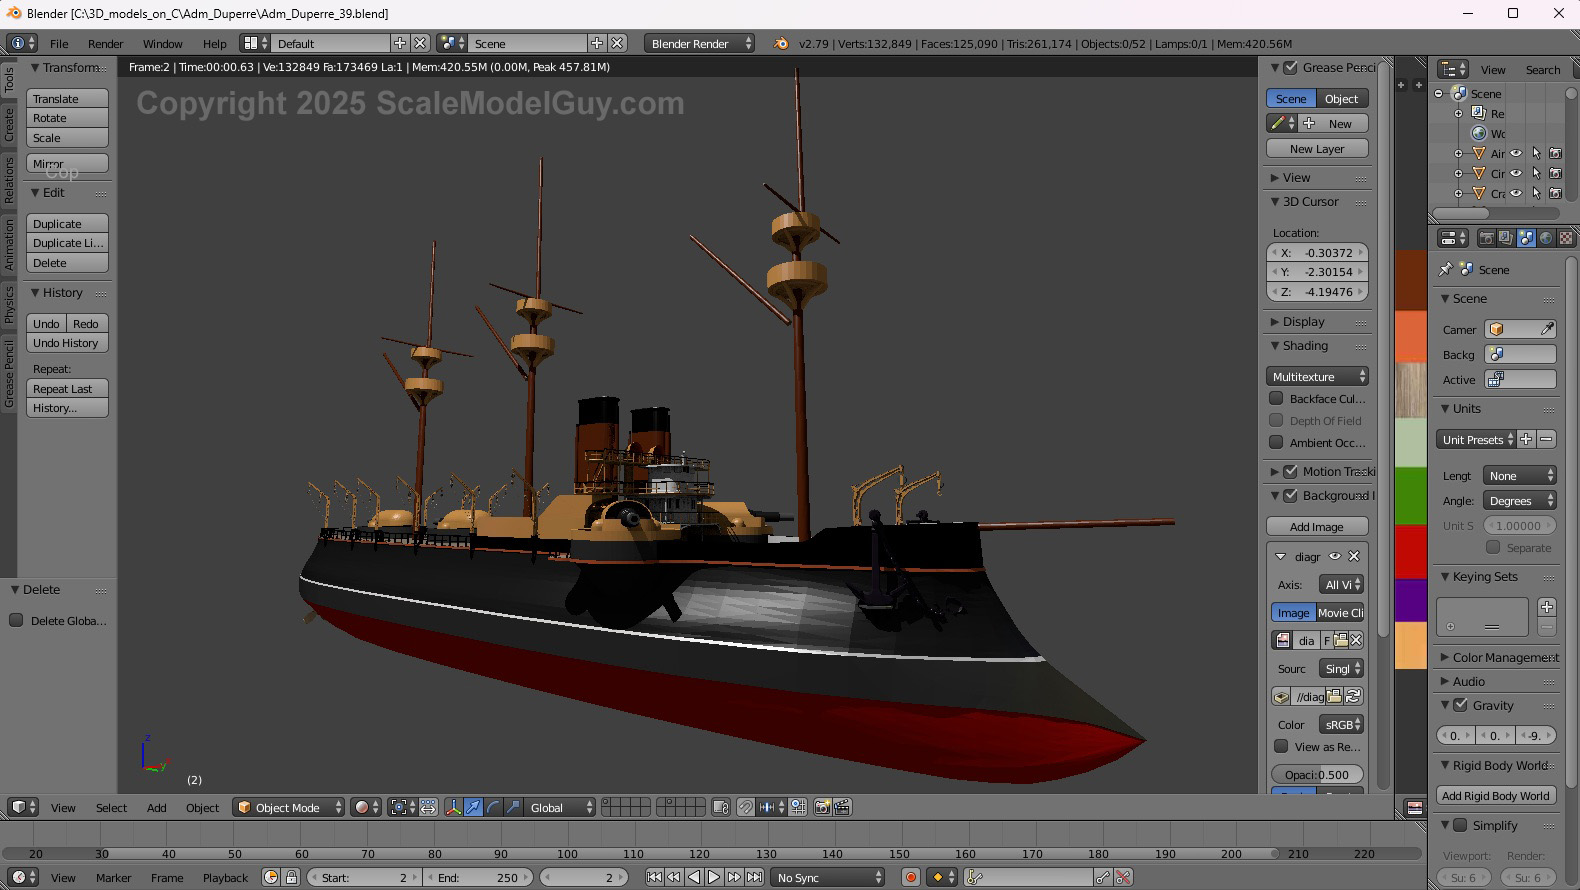Open the Multitexture shading dropdown
The image size is (1580, 890).
click(1317, 377)
